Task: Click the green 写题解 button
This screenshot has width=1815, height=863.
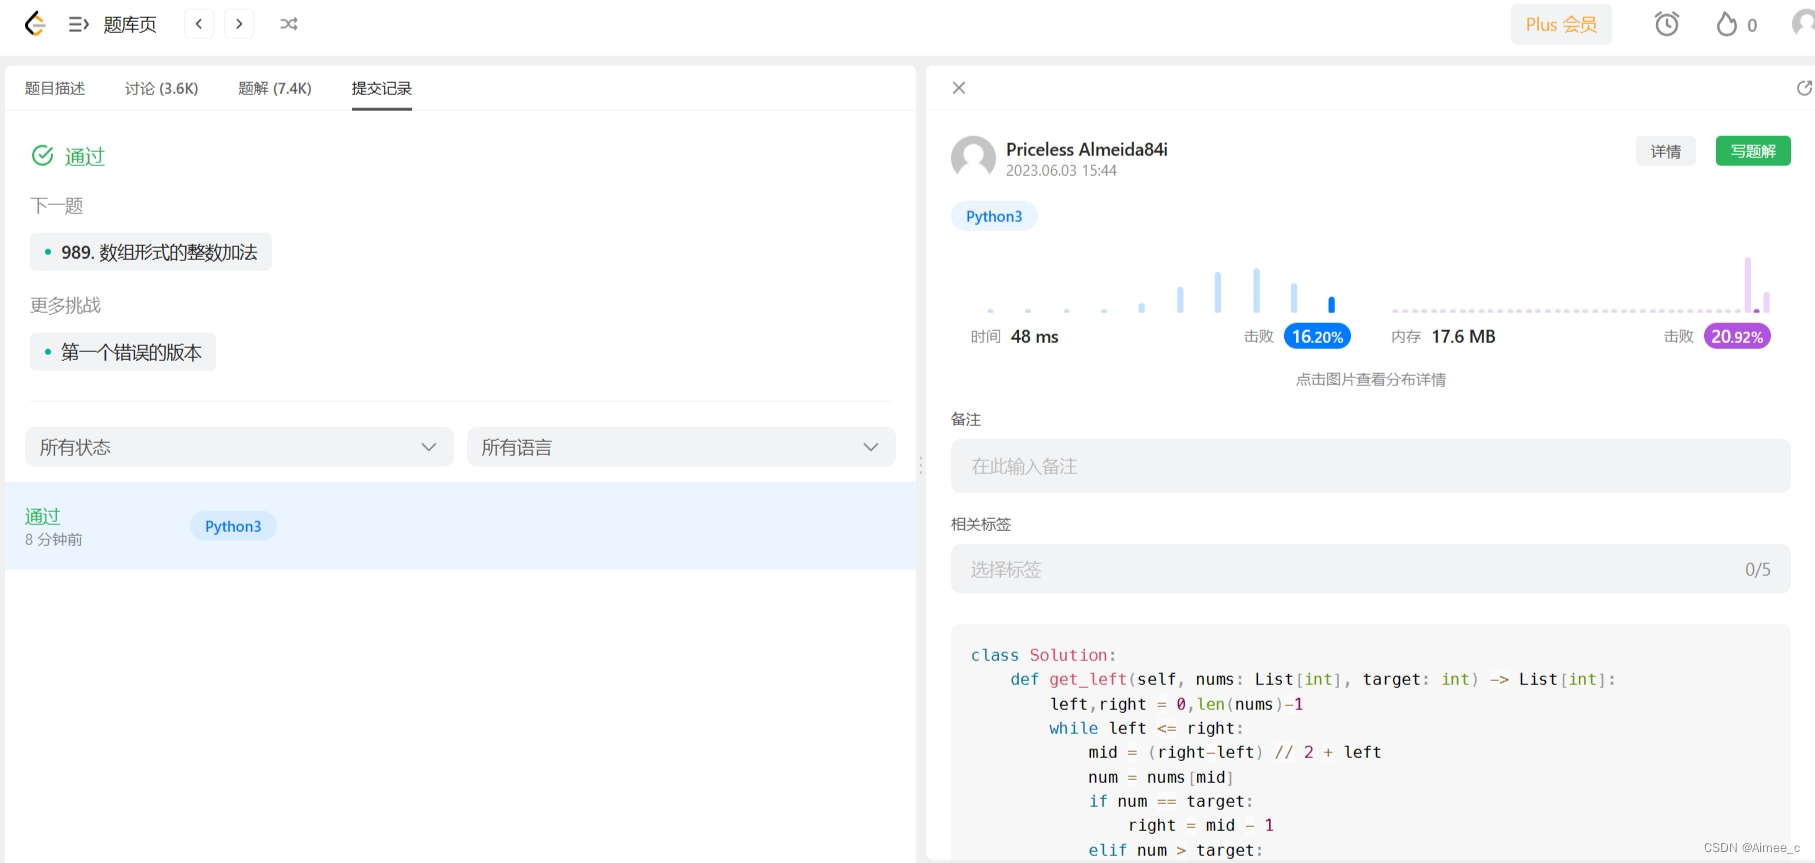Action: [x=1753, y=151]
